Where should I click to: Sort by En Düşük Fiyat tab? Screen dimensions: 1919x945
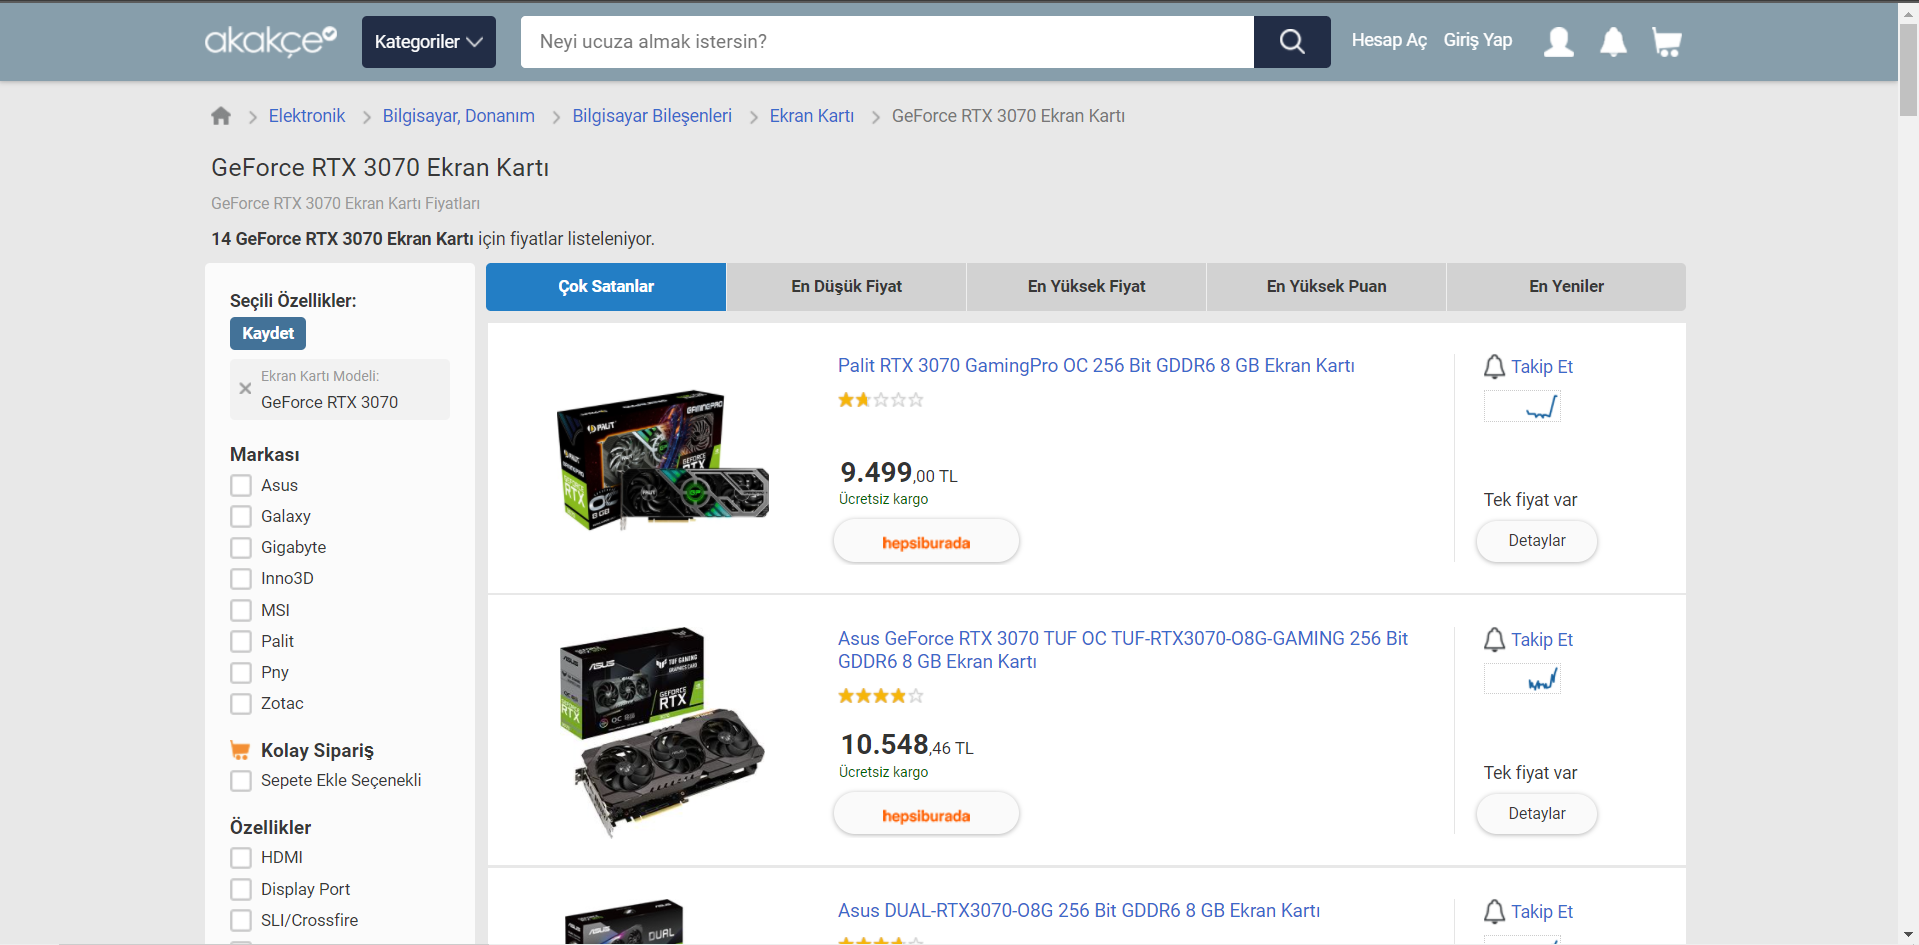pyautogui.click(x=846, y=287)
